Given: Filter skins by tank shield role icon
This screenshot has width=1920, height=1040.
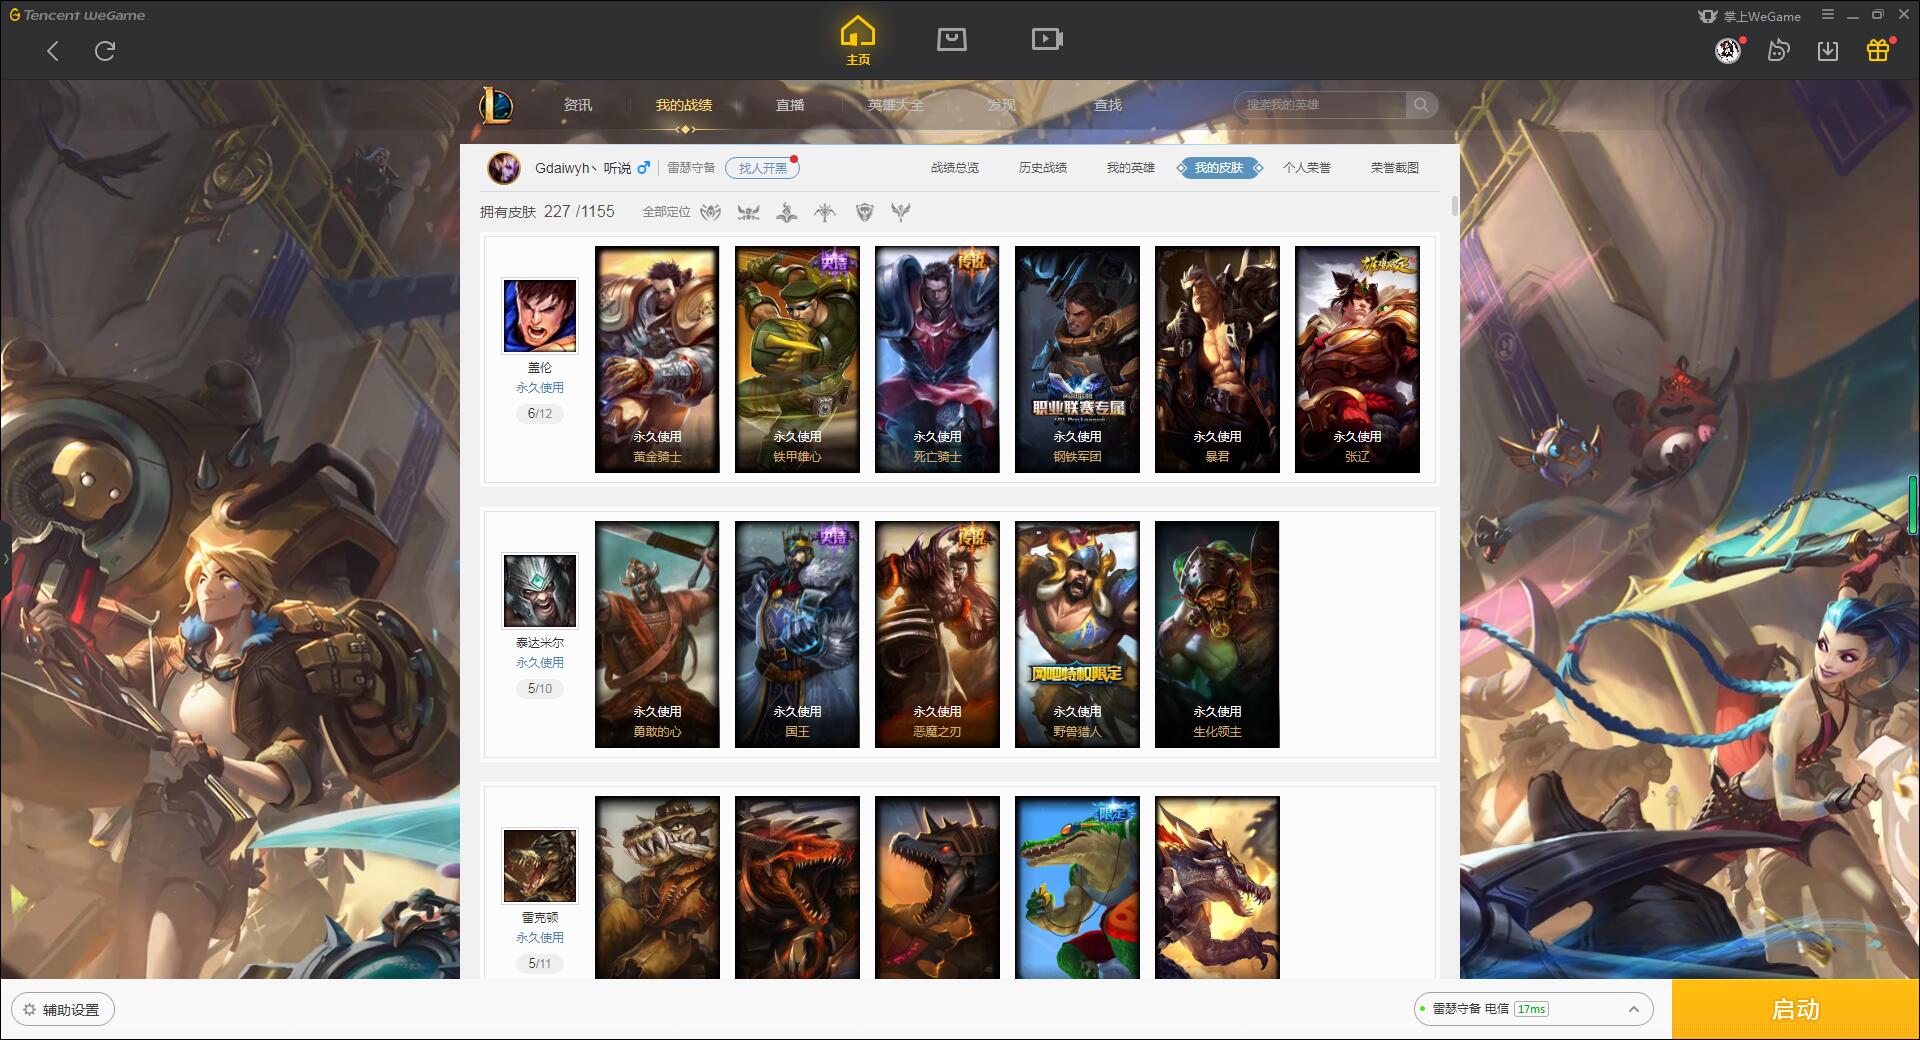Looking at the screenshot, I should pyautogui.click(x=865, y=212).
